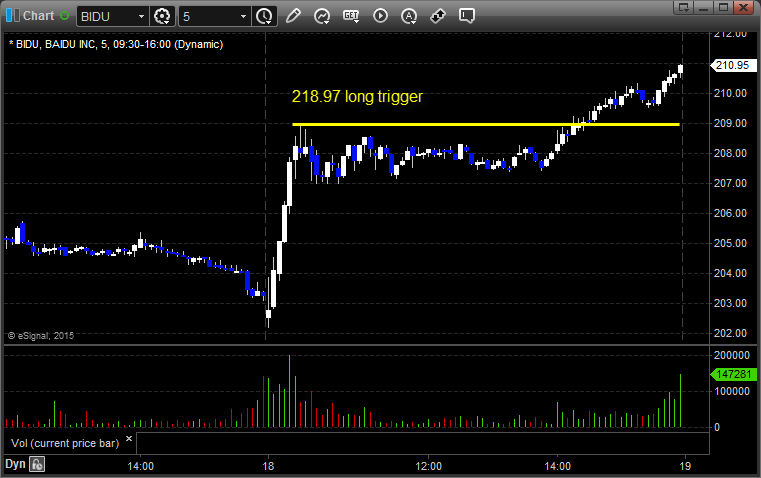The image size is (761, 478).
Task: Click the 200000 volume axis label
Action: [732, 355]
